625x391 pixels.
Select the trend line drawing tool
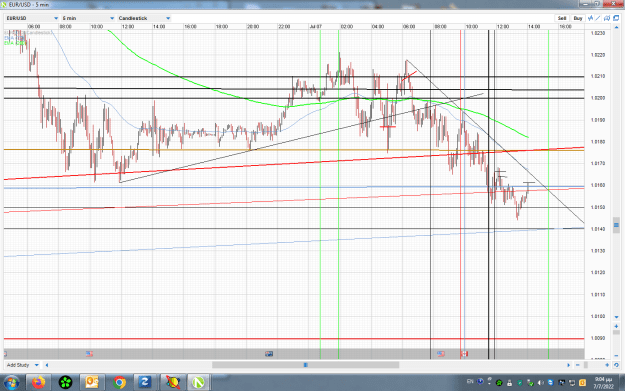(x=598, y=18)
